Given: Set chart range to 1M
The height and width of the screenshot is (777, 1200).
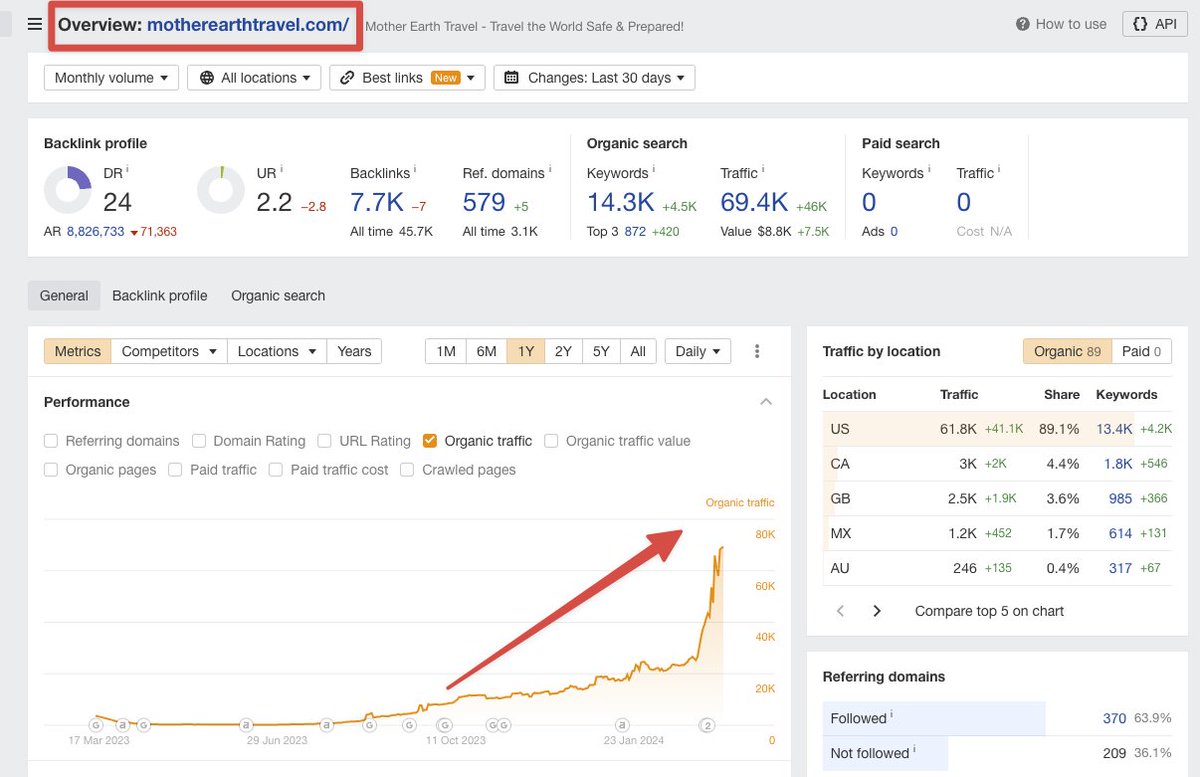Looking at the screenshot, I should coord(446,351).
